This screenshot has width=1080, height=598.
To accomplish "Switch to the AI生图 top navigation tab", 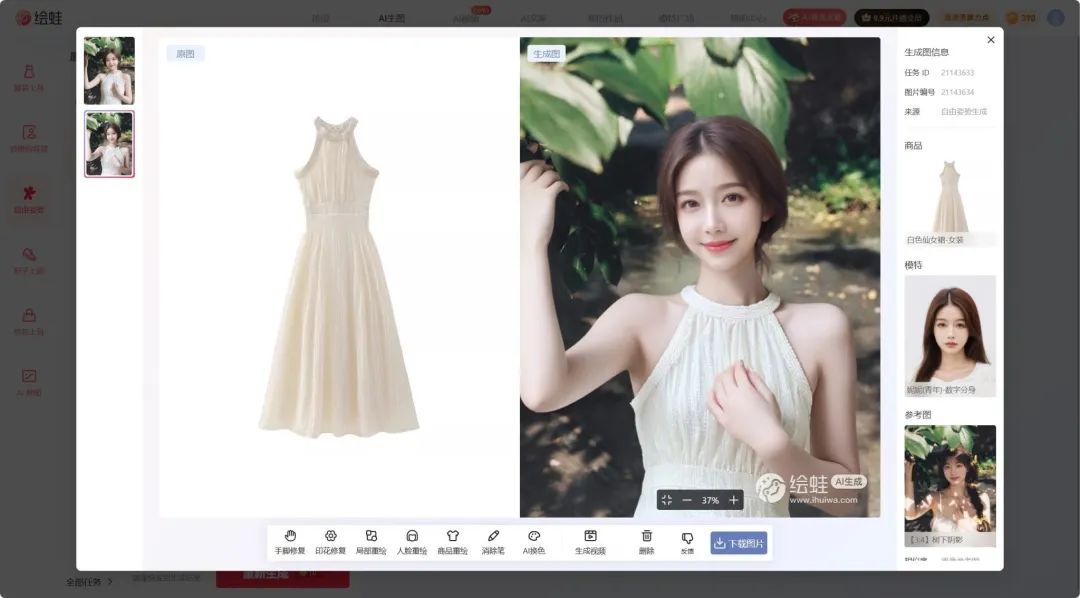I will point(391,19).
